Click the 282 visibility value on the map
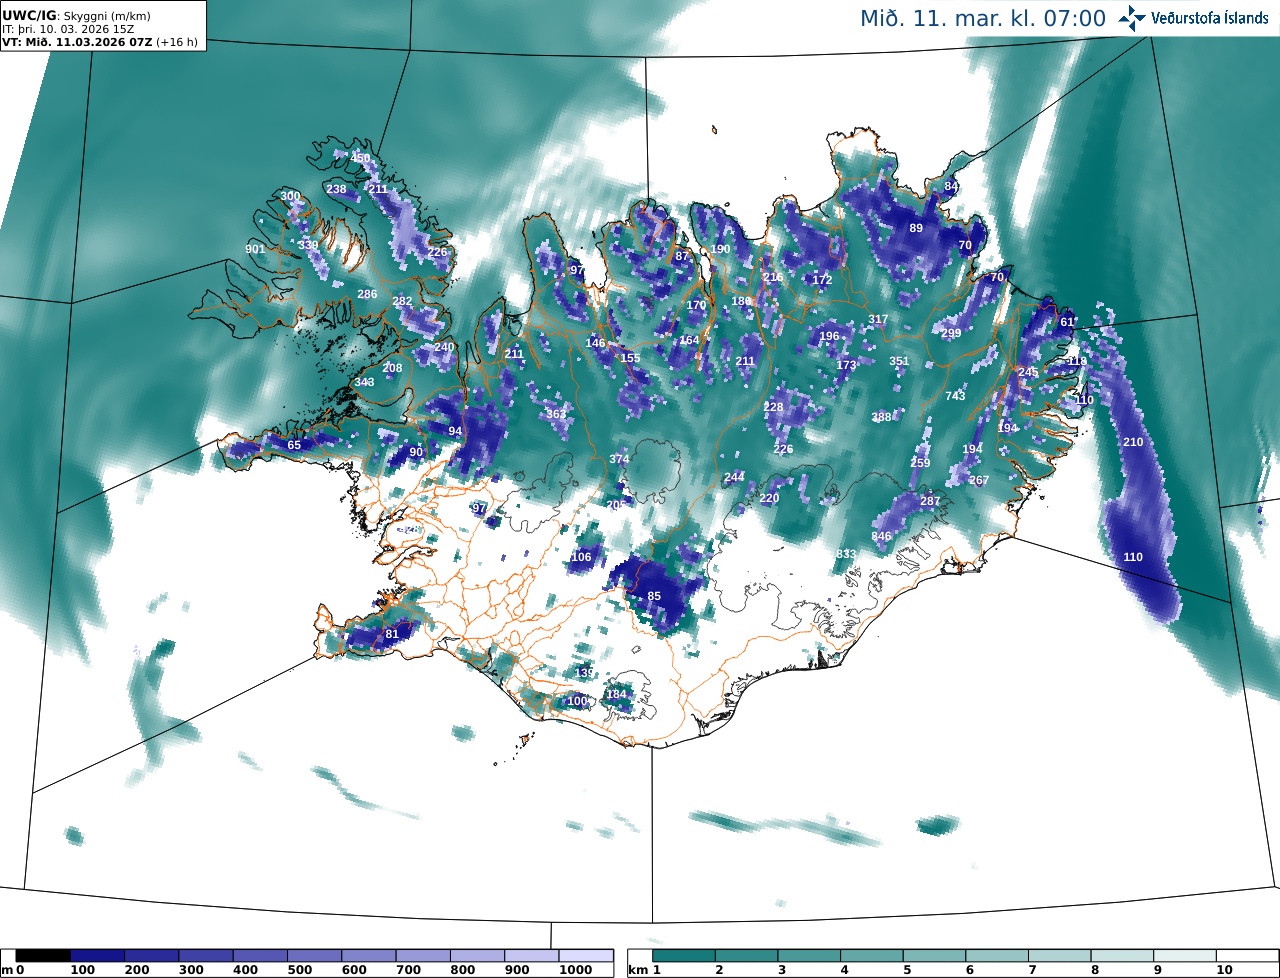 coord(402,301)
